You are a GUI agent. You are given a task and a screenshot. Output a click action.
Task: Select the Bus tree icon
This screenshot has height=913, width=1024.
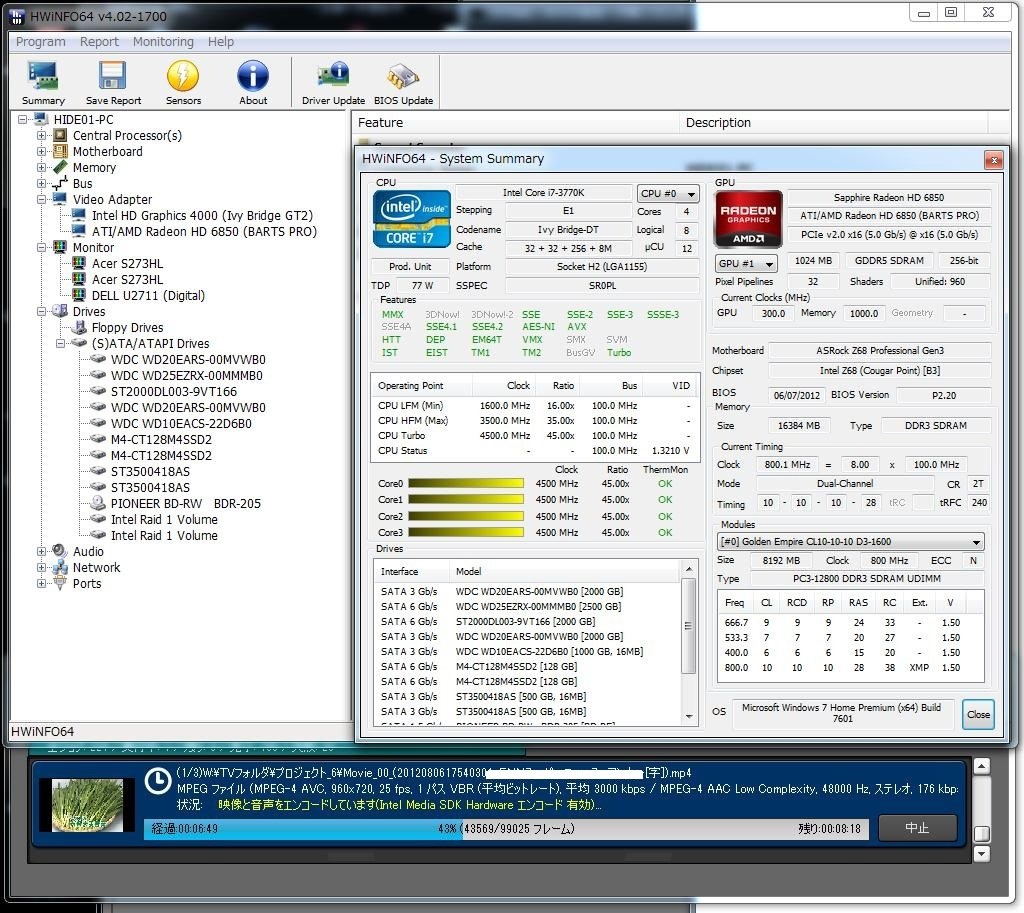point(60,184)
